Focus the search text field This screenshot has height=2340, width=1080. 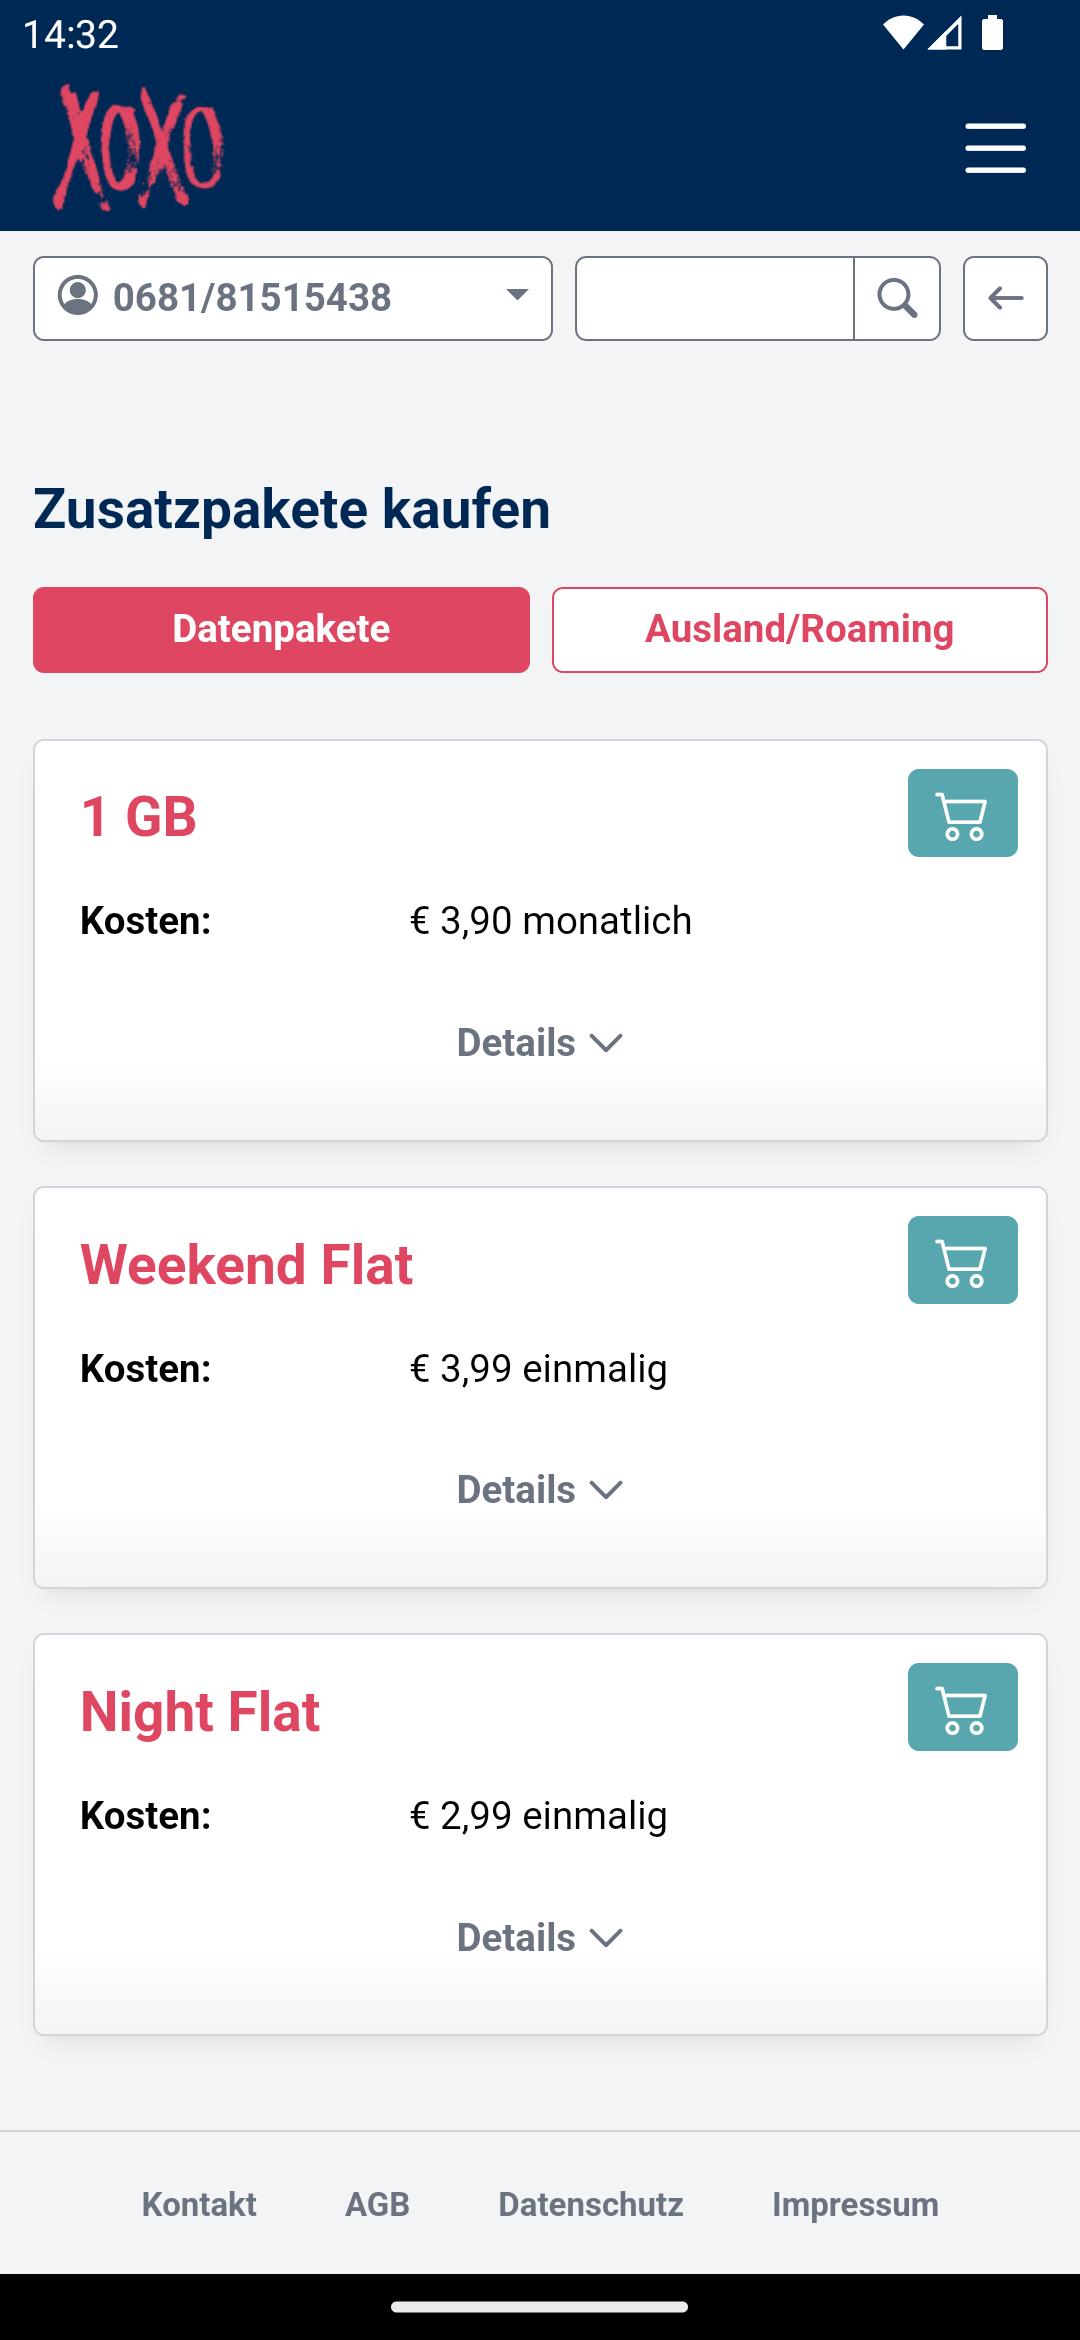[x=715, y=298]
